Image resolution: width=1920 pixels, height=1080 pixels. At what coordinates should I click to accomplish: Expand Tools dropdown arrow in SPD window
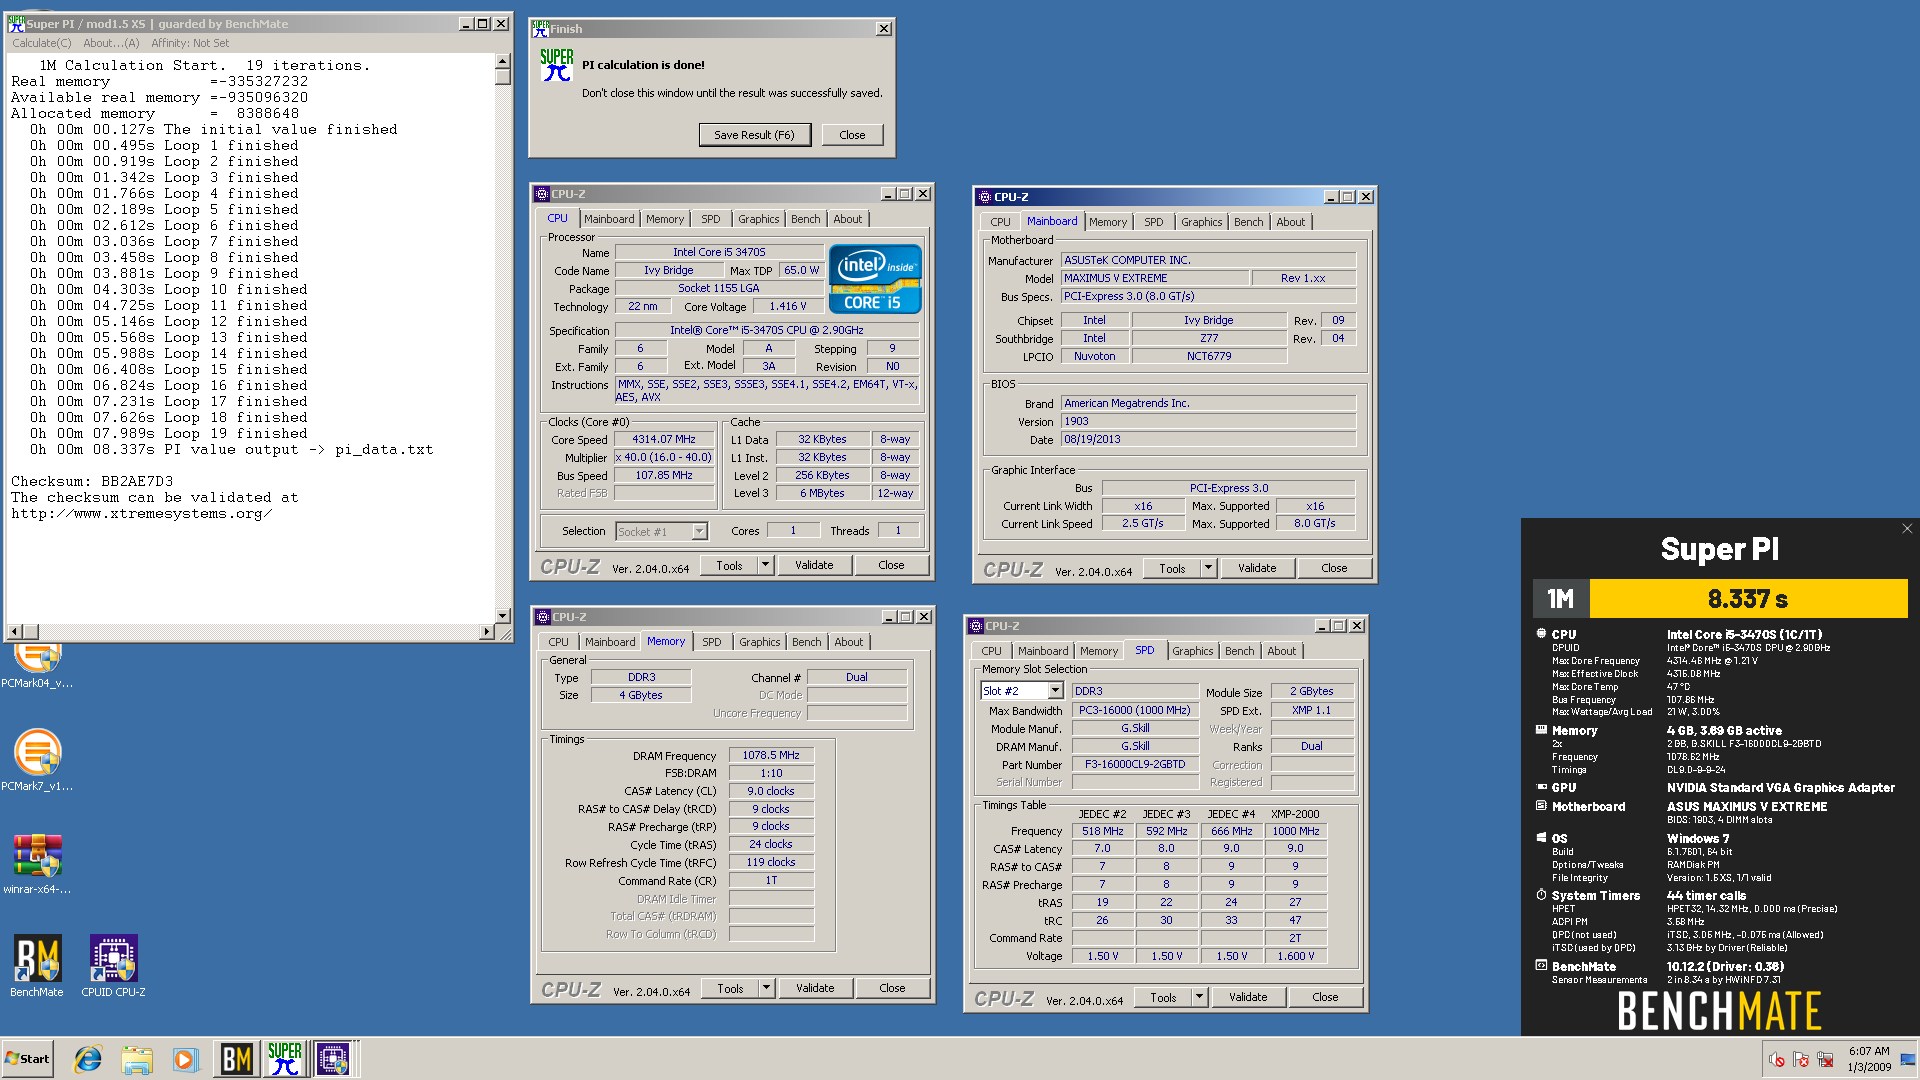point(1199,997)
